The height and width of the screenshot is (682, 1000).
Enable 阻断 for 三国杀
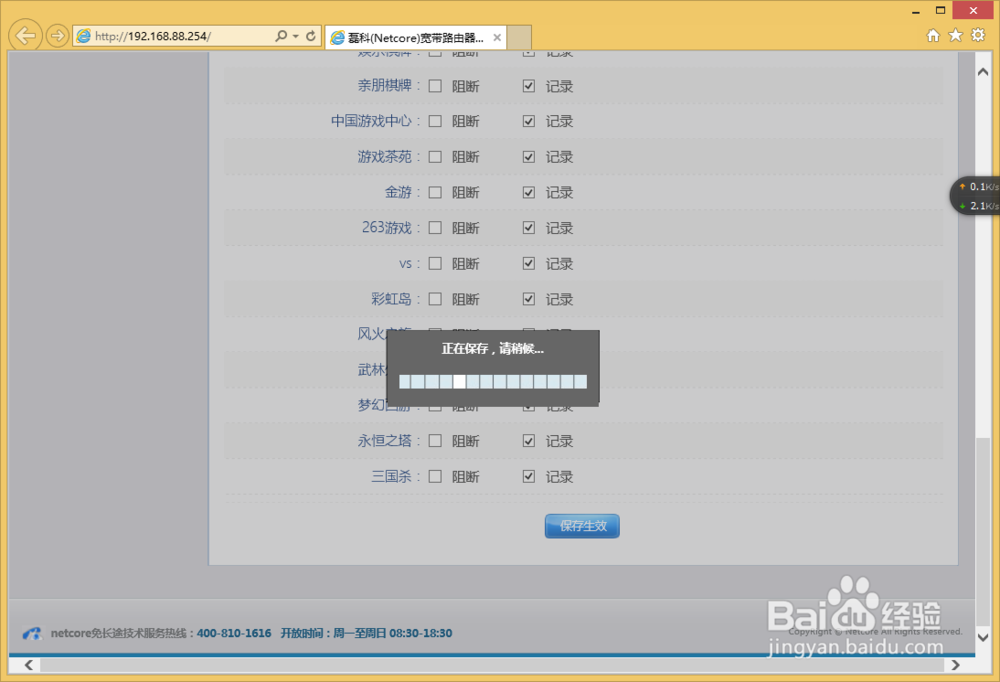coord(435,476)
